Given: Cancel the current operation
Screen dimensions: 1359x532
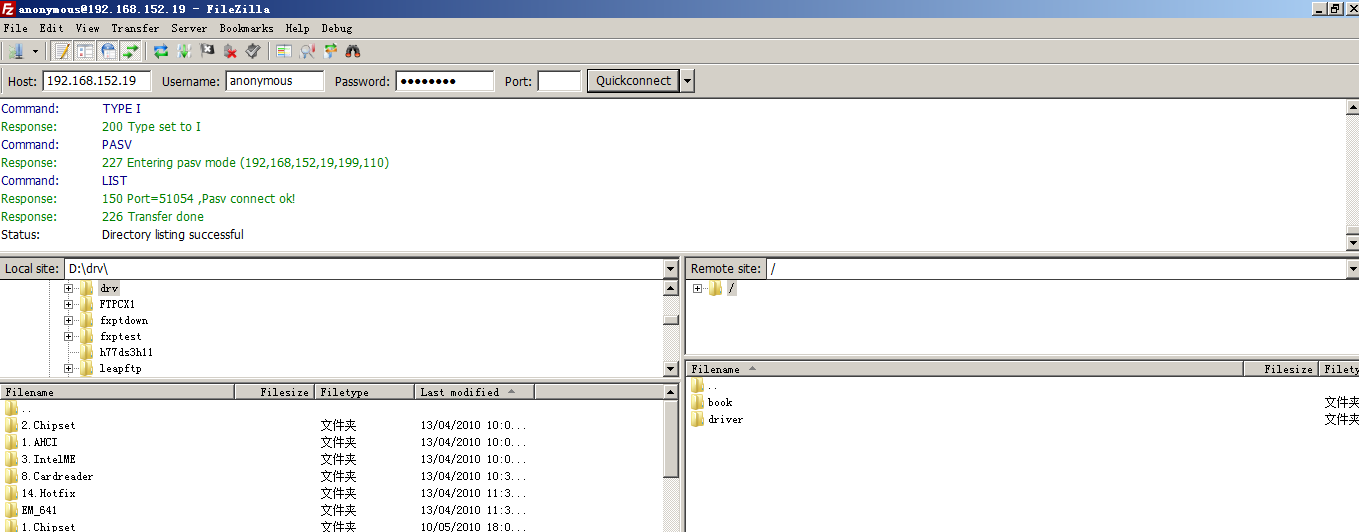Looking at the screenshot, I should coord(208,51).
